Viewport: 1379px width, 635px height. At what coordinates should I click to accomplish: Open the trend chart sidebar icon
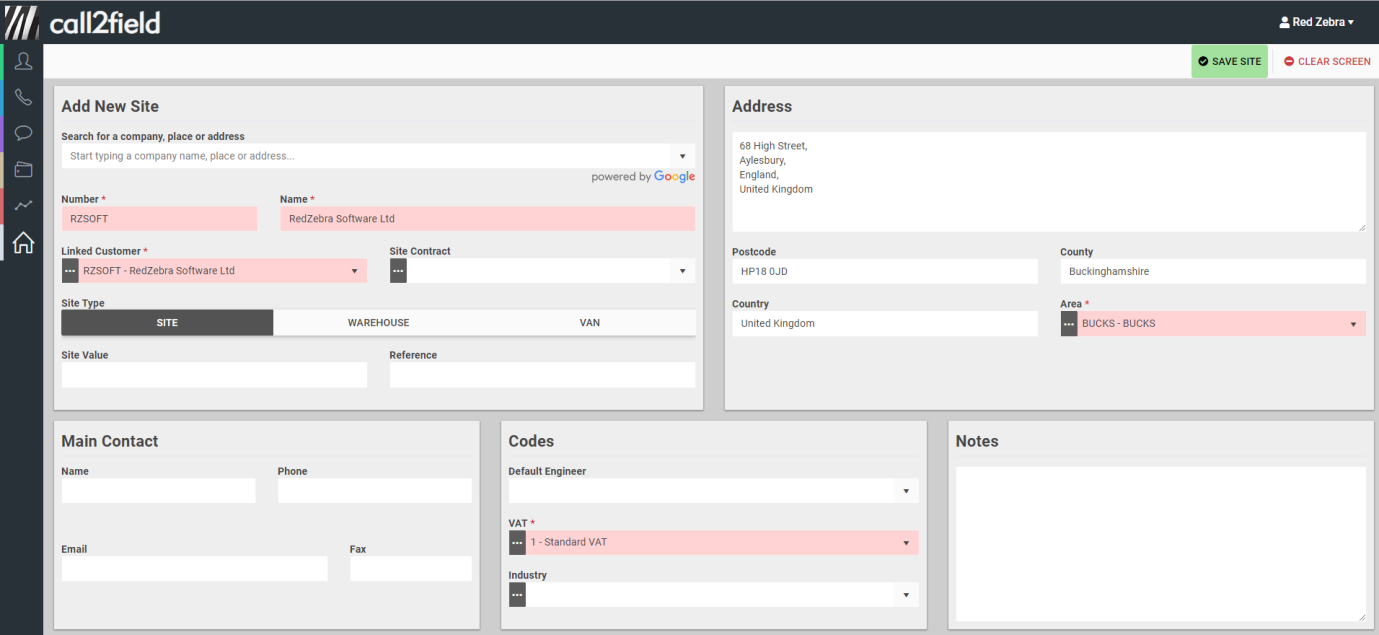pyautogui.click(x=23, y=205)
